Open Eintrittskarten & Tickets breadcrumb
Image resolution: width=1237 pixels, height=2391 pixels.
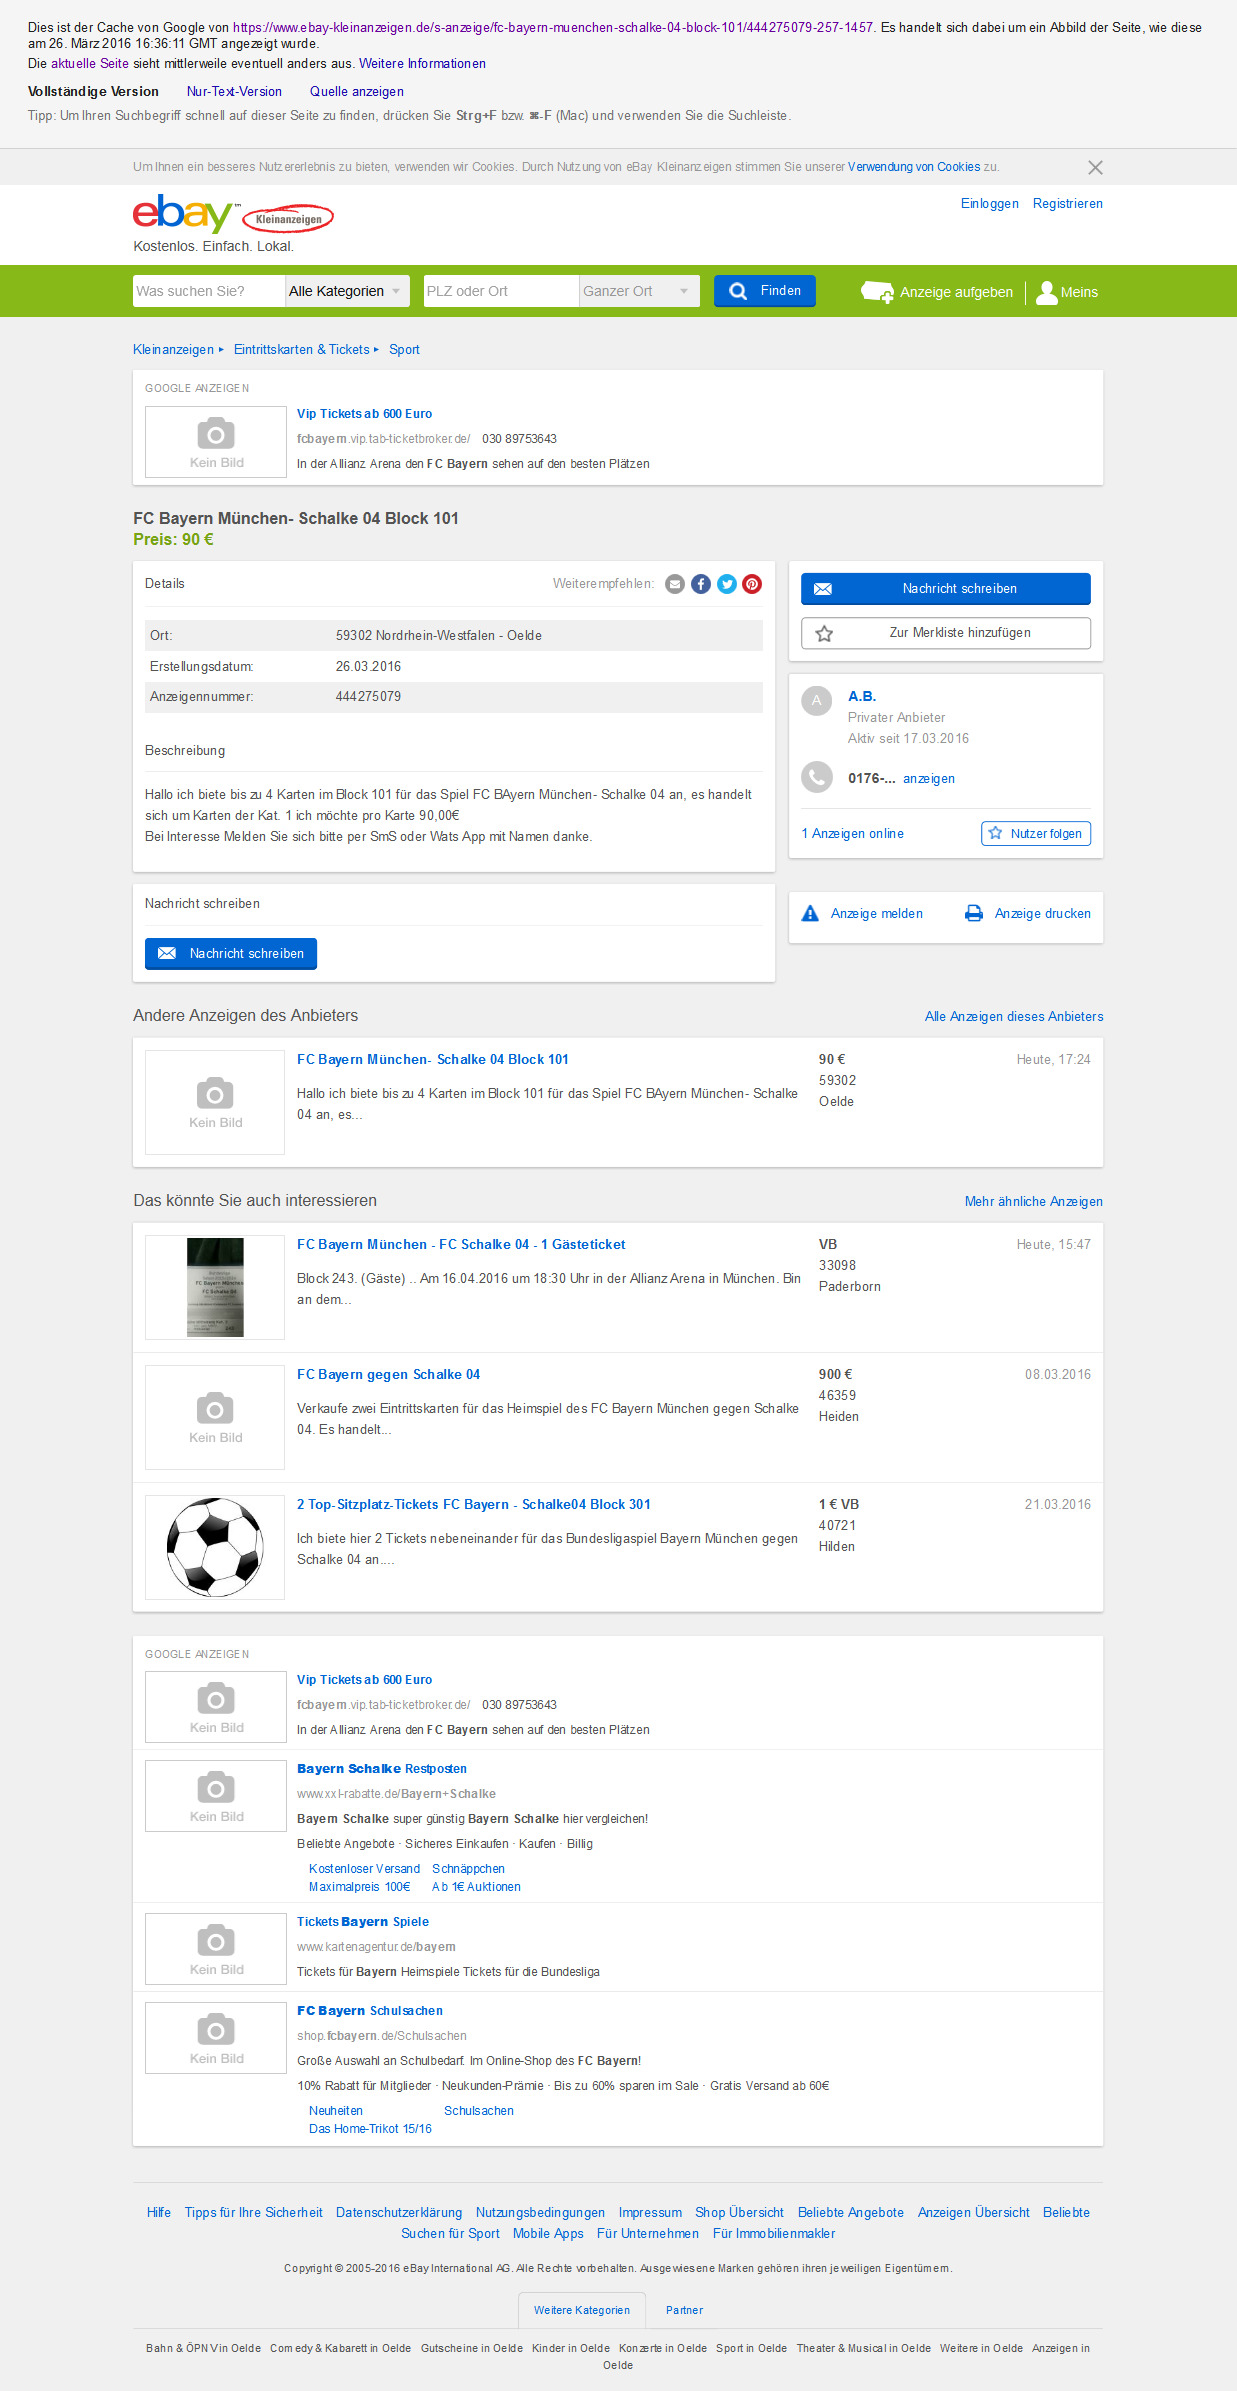tap(301, 349)
